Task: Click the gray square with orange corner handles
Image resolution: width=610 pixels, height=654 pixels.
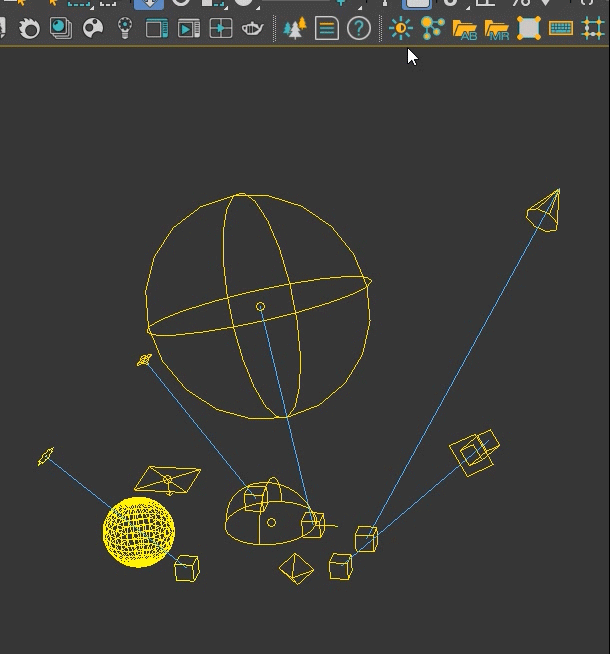Action: tap(529, 28)
